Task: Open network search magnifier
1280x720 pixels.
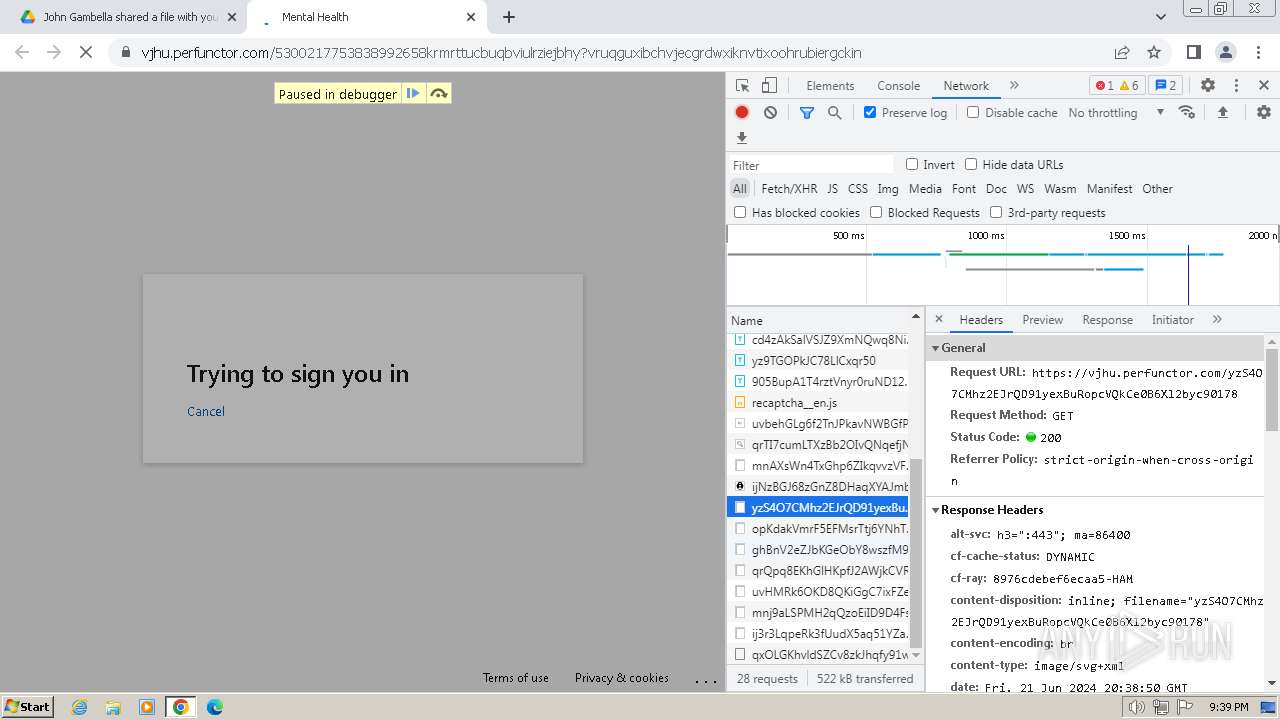Action: pos(834,112)
